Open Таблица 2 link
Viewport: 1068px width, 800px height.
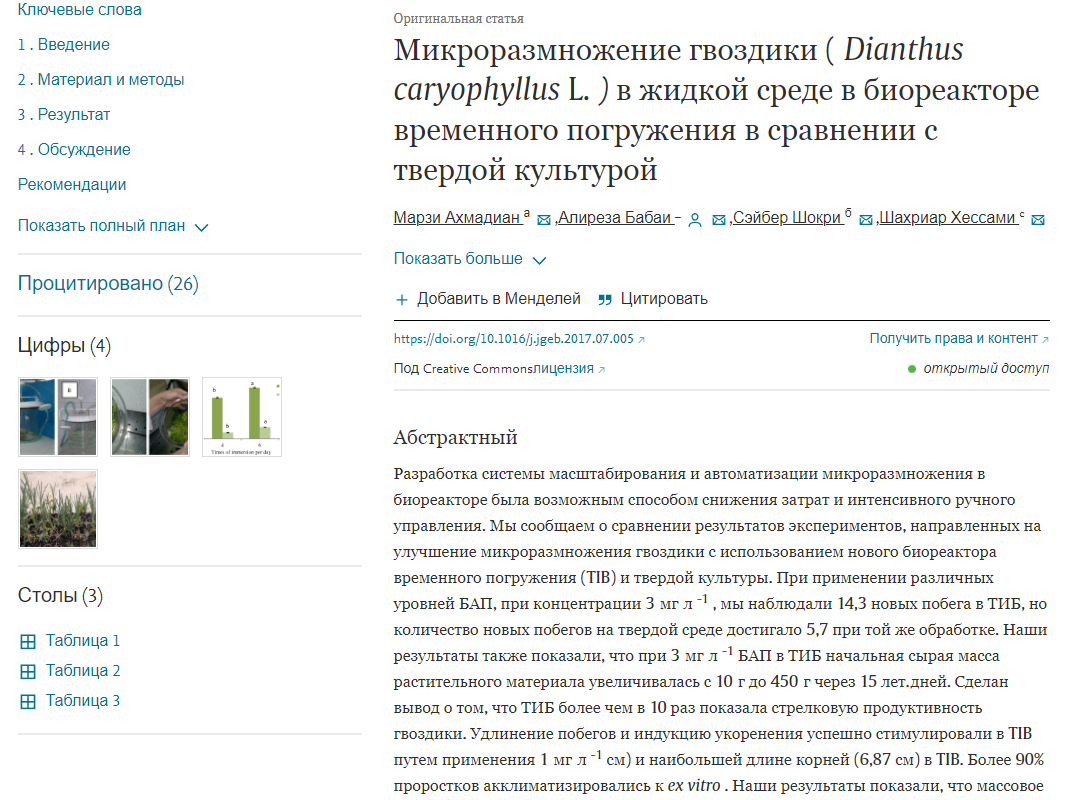tap(82, 671)
